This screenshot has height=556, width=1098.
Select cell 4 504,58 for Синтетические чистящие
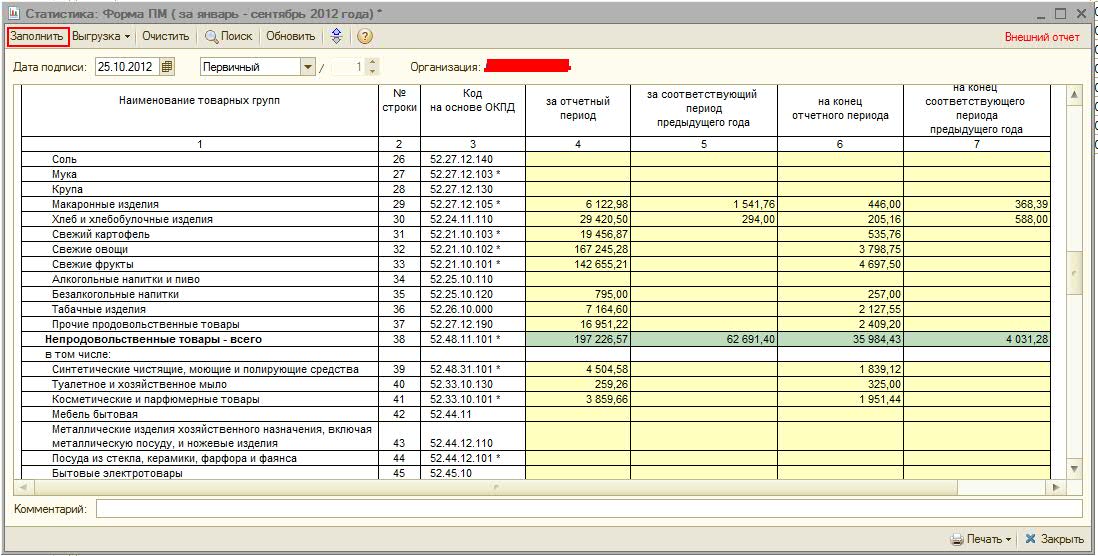point(578,369)
